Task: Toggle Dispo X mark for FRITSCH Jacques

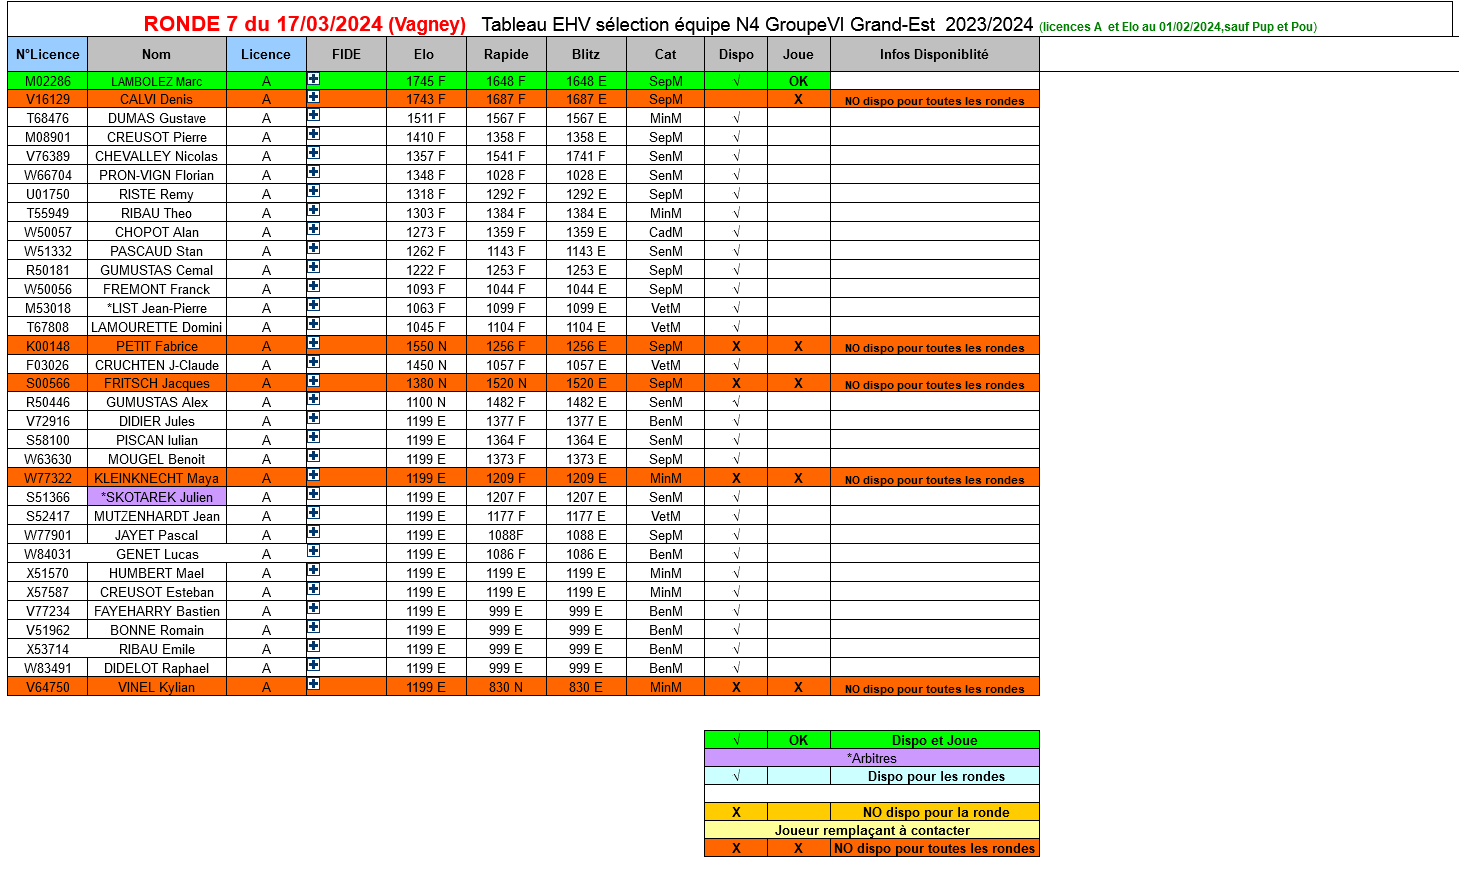Action: (x=736, y=384)
